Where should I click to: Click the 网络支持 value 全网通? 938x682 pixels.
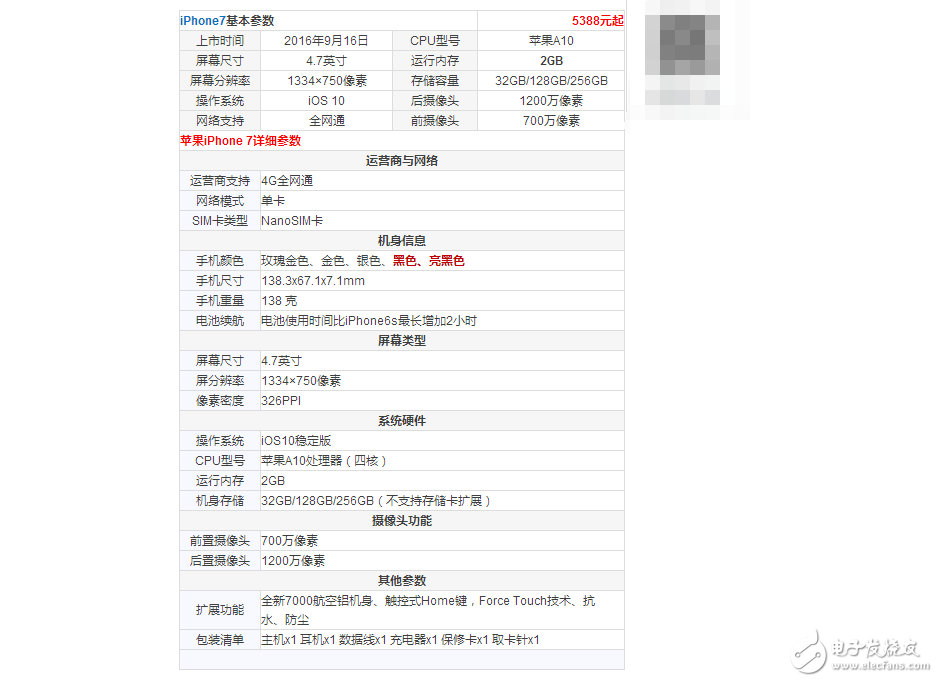(327, 120)
